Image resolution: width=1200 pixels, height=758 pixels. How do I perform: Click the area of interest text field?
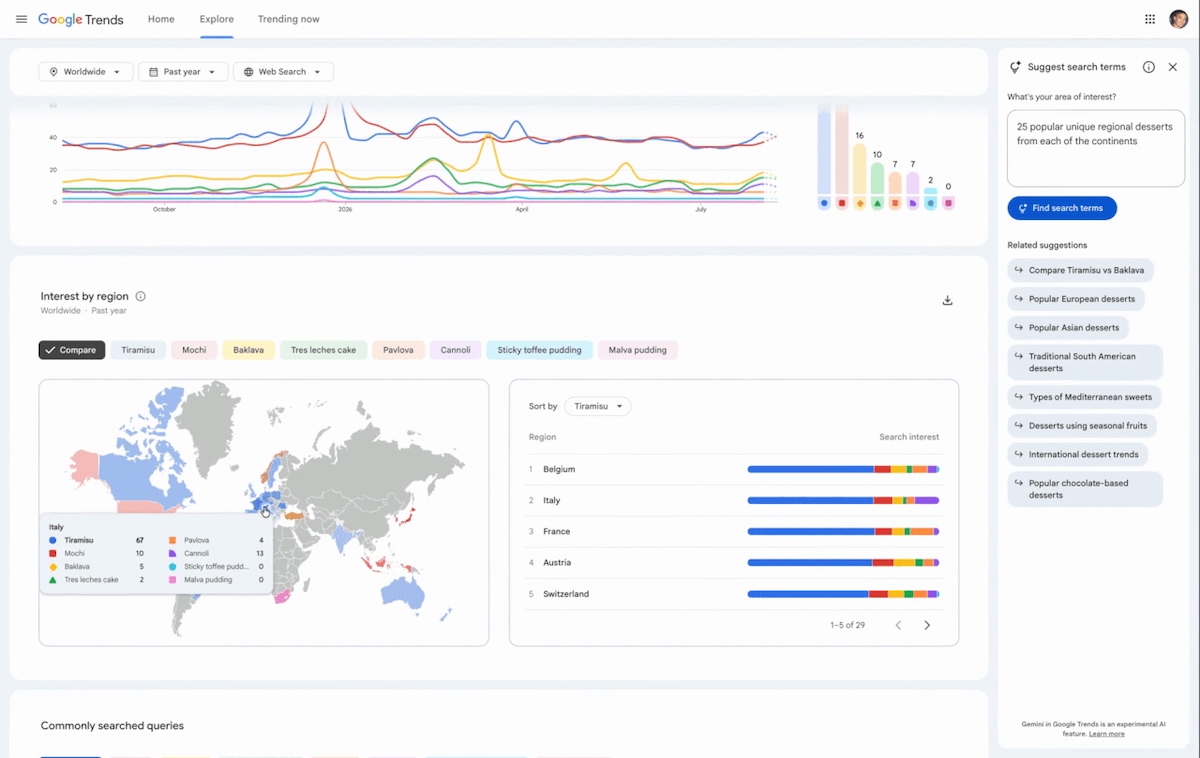click(x=1096, y=149)
